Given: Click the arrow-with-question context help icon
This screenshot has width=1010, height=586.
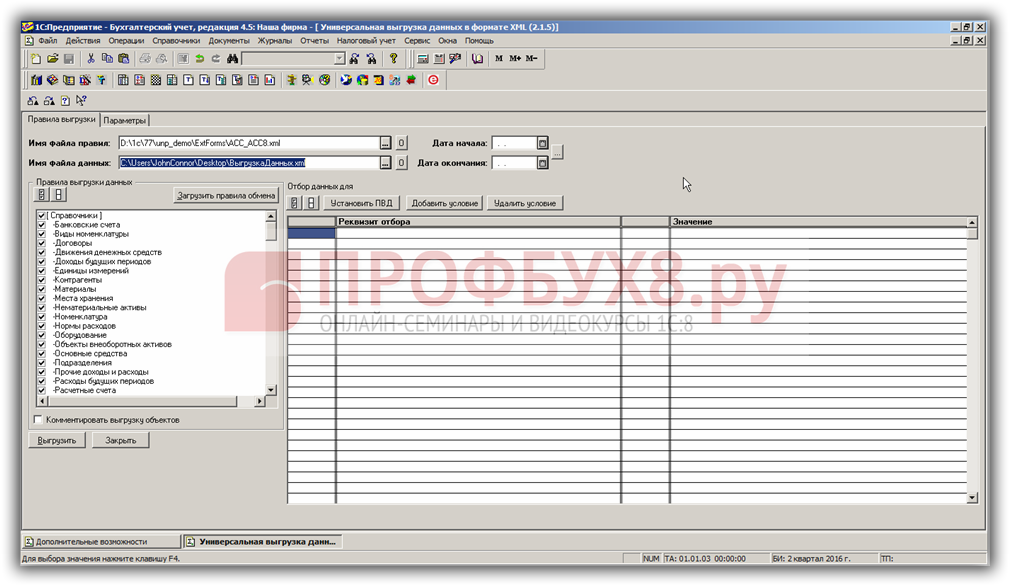Looking at the screenshot, I should click(81, 100).
